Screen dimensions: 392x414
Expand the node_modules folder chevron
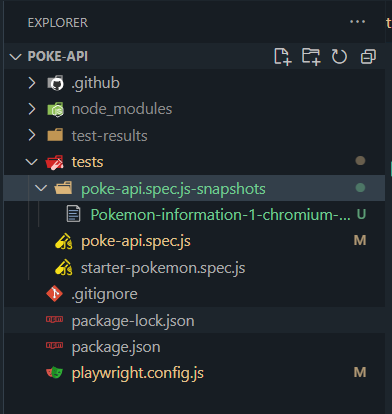coord(32,109)
